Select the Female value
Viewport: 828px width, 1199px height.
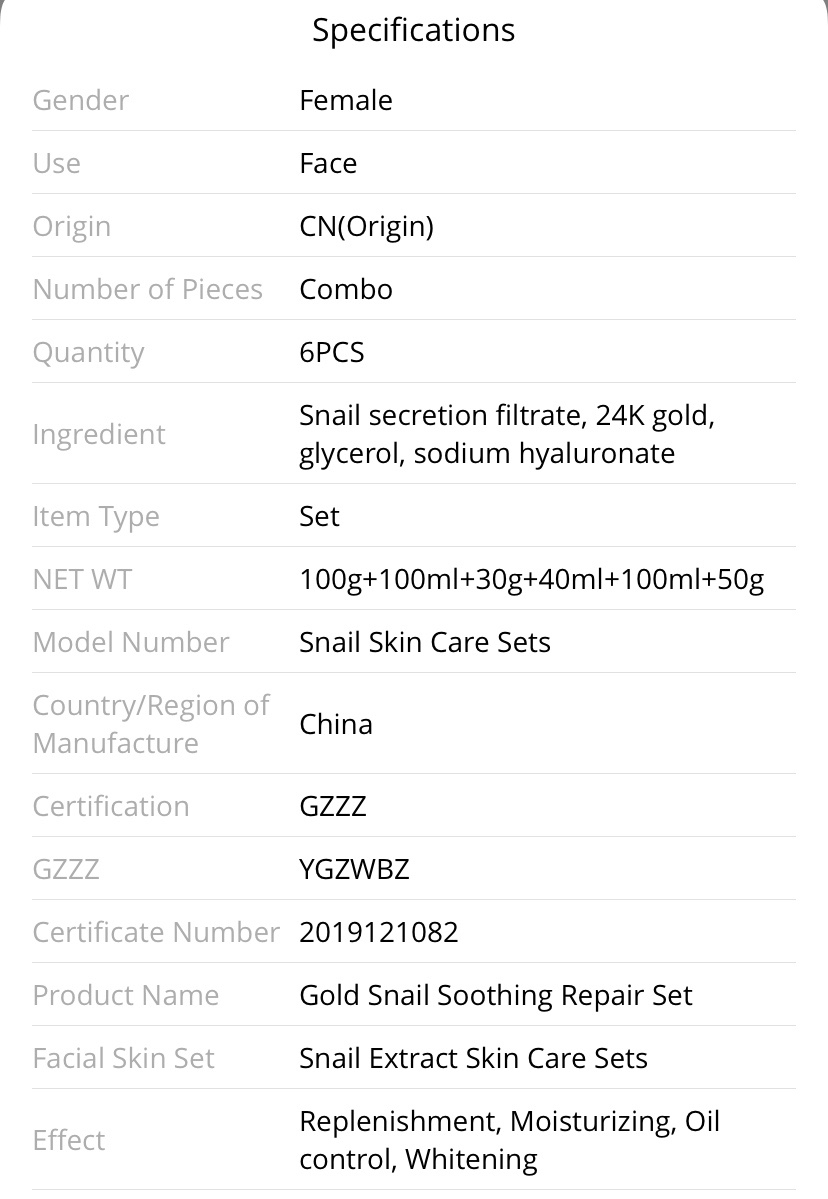[346, 100]
